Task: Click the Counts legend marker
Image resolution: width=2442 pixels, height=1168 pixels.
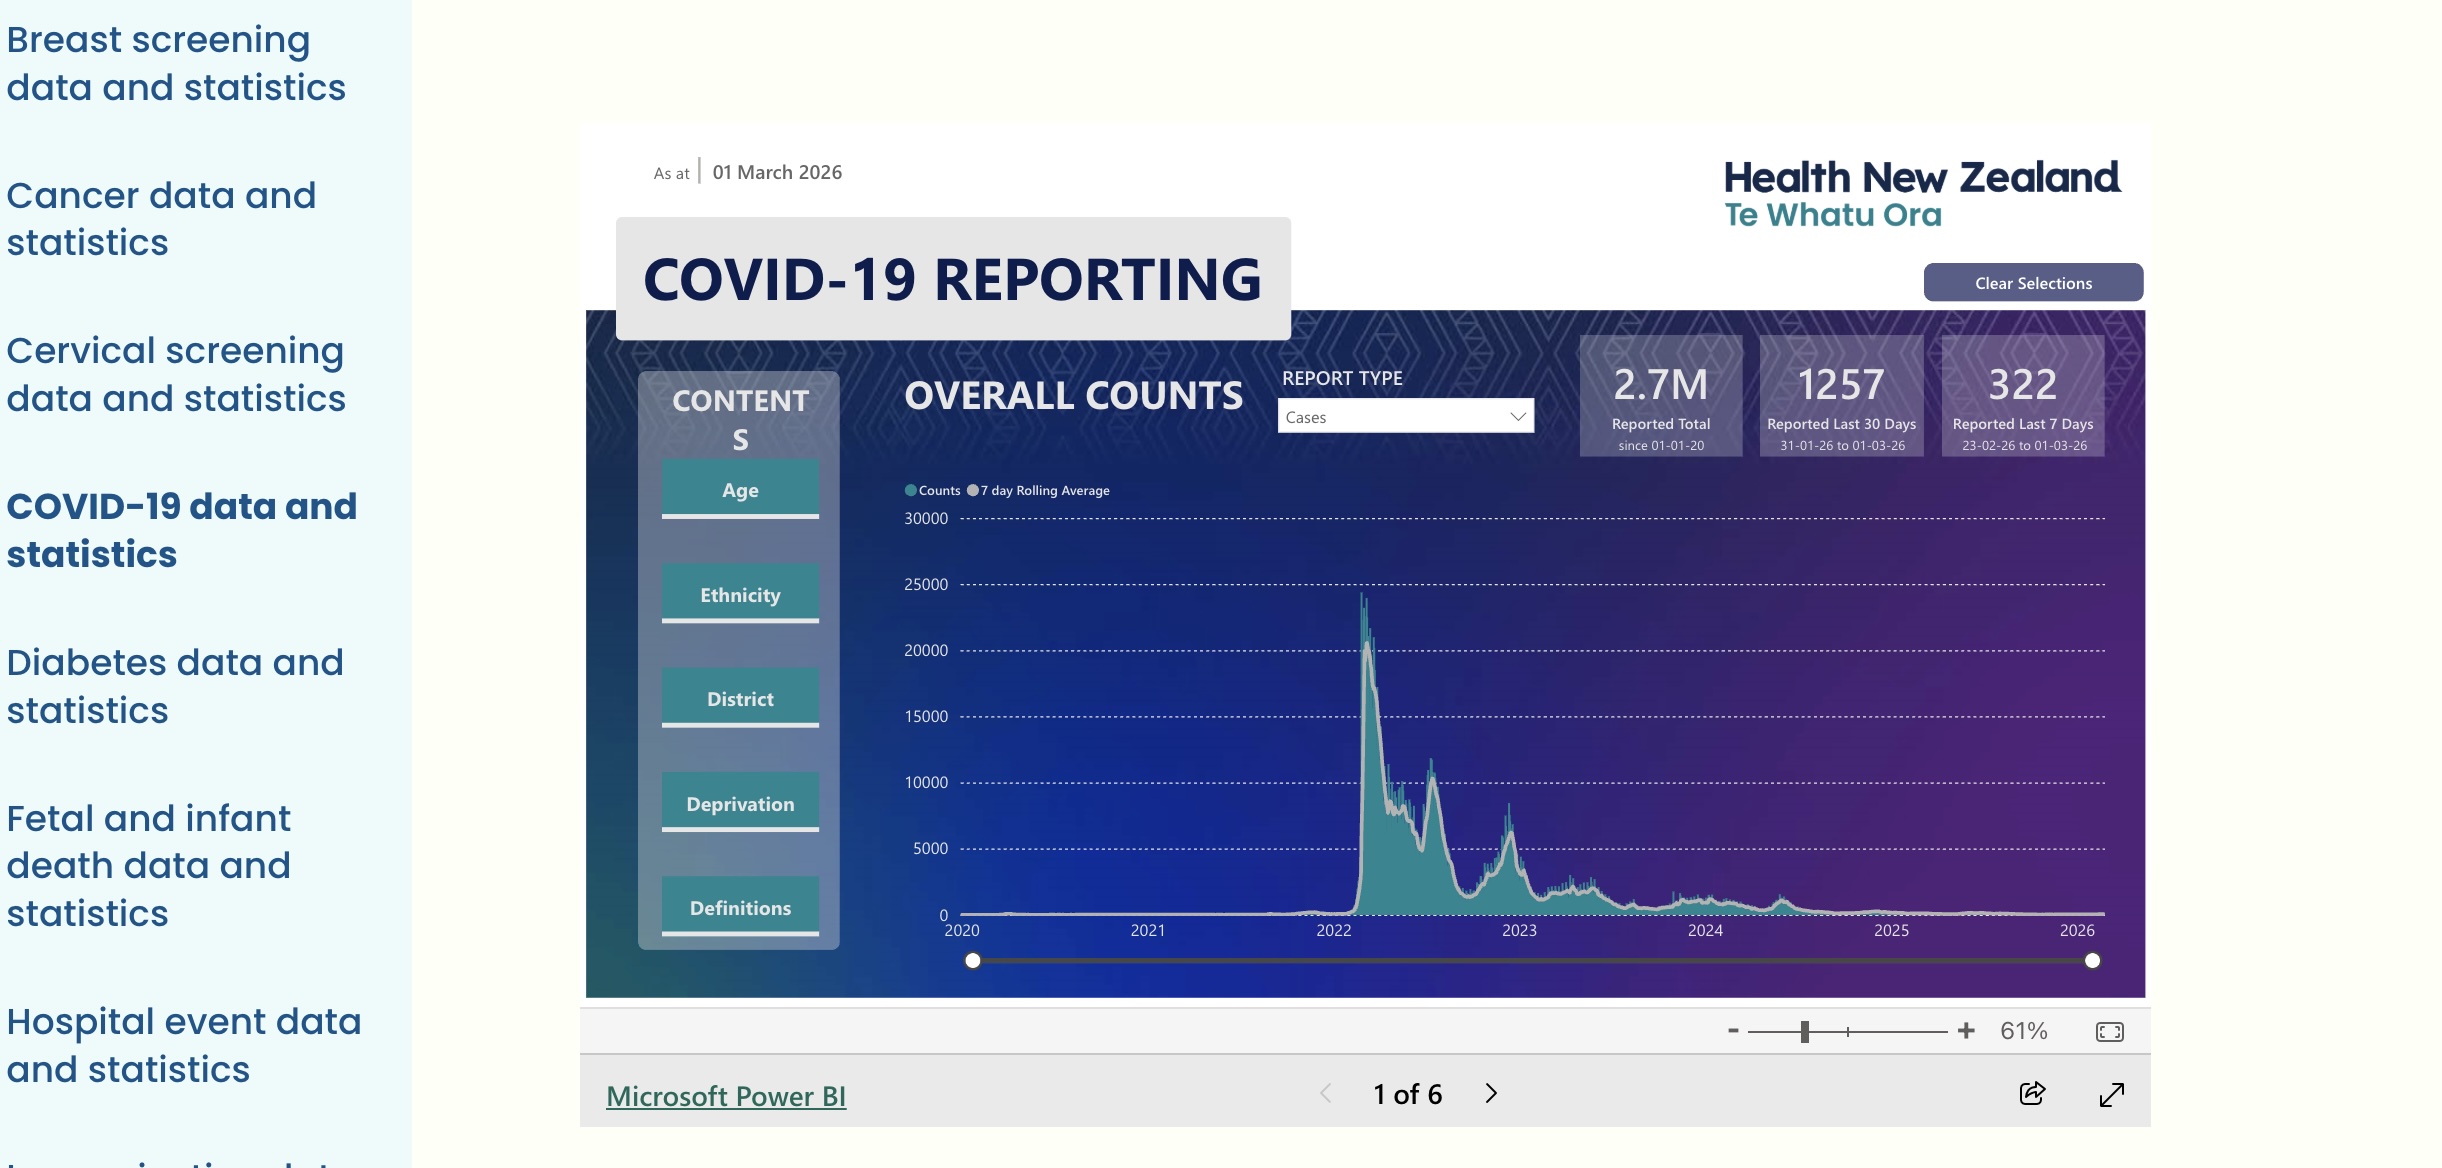Action: click(x=911, y=490)
